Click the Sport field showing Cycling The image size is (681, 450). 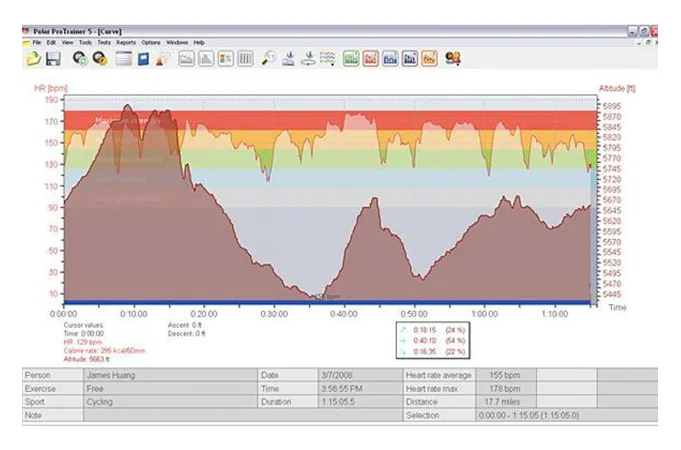[x=158, y=402]
